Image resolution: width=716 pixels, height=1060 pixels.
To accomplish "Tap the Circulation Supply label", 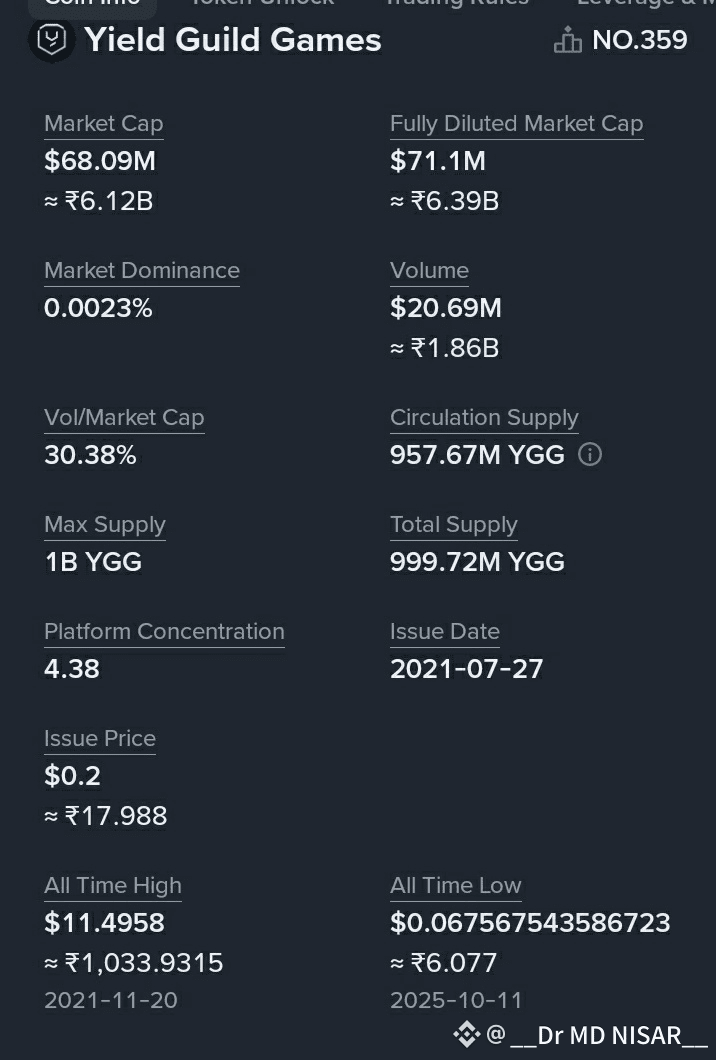I will [484, 418].
